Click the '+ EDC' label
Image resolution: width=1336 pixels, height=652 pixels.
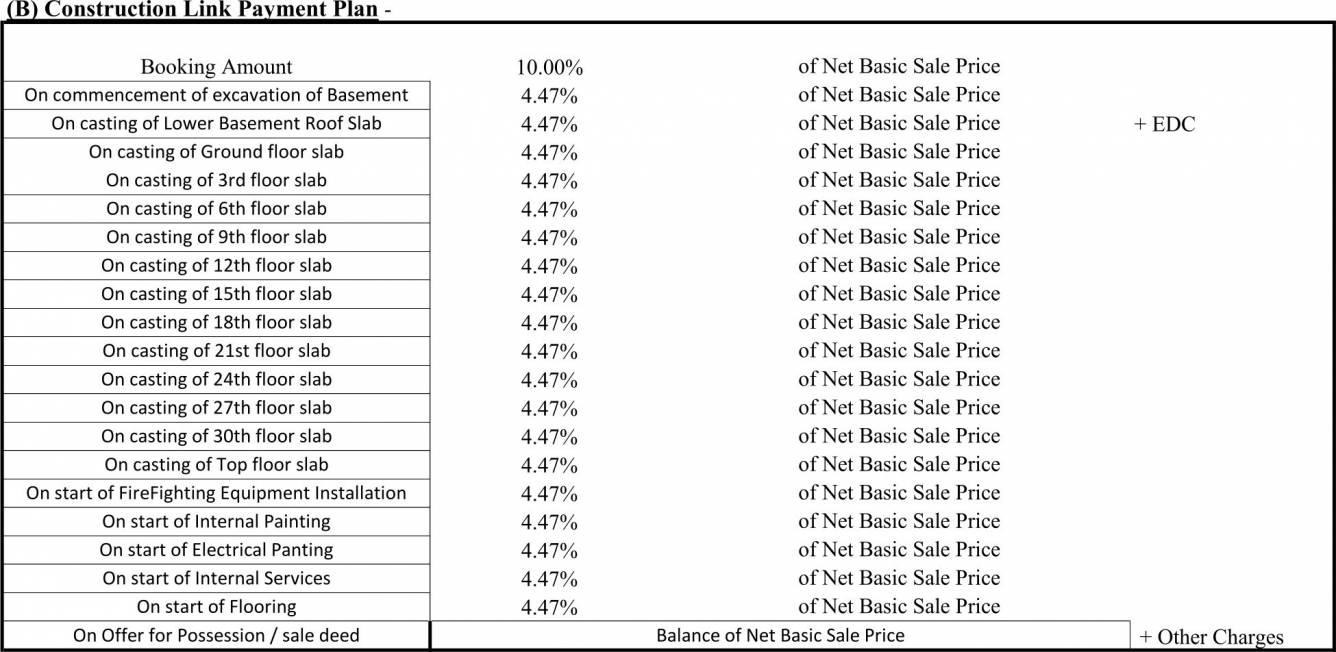pyautogui.click(x=1164, y=125)
